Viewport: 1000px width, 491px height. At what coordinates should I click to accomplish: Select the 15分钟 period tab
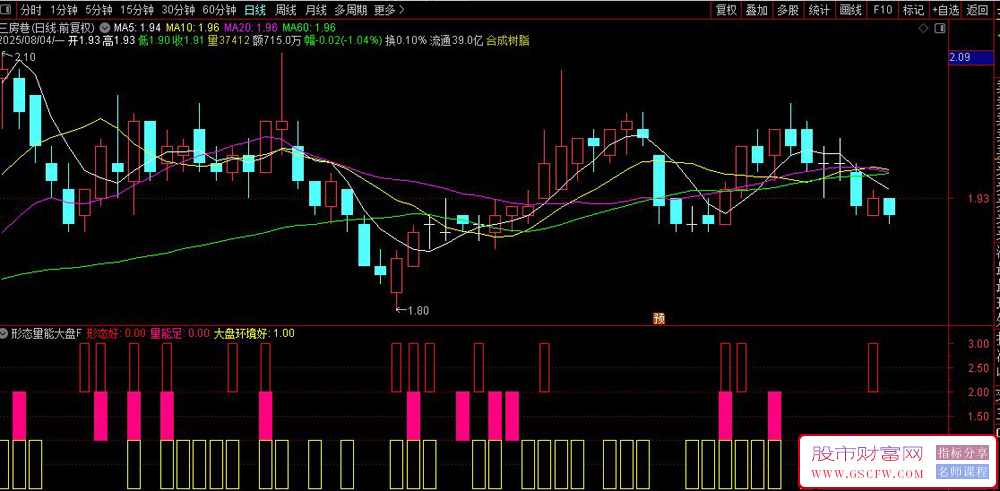point(136,10)
